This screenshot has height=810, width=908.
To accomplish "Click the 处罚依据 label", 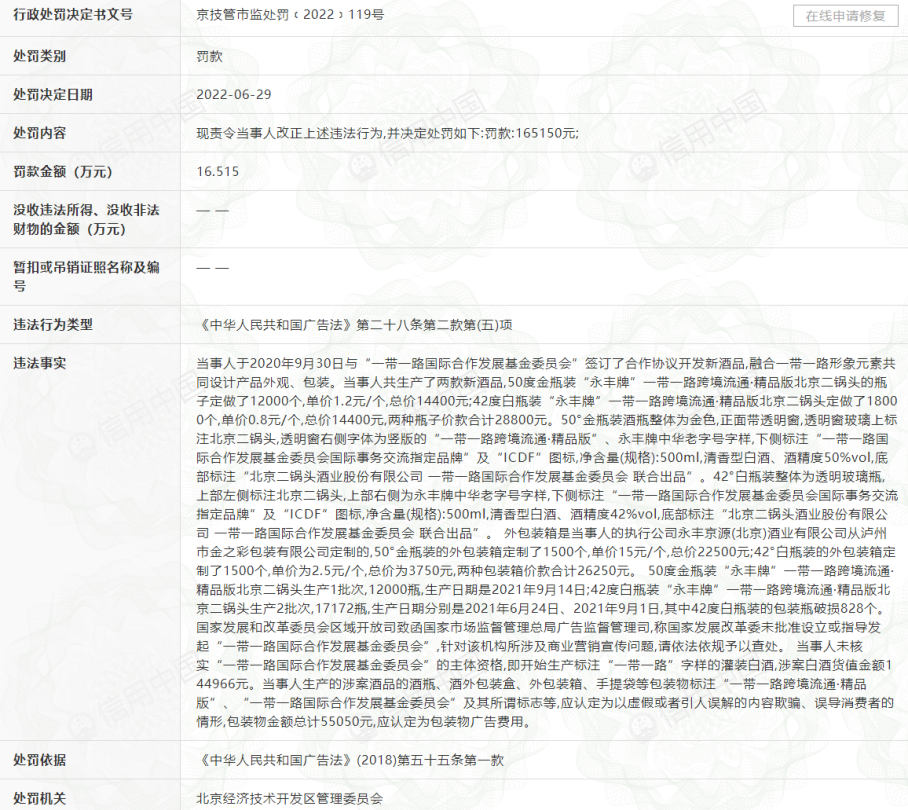I will tap(39, 760).
